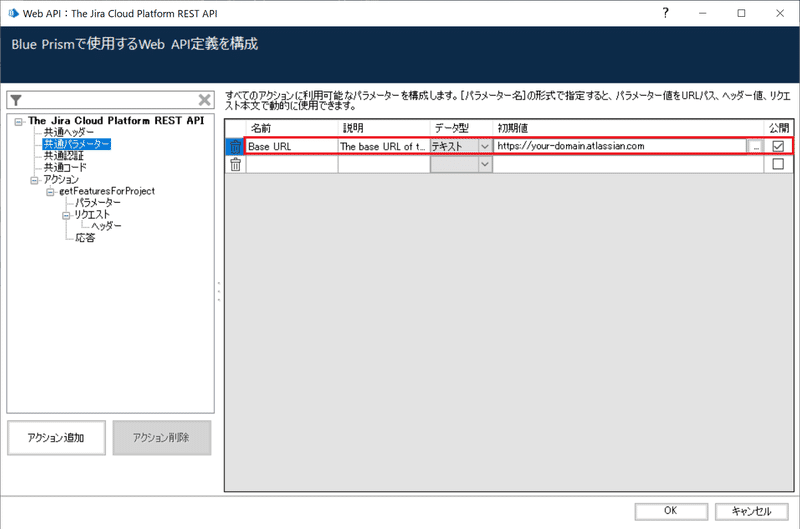800x529 pixels.
Task: Click the splitter handle between panels
Action: pyautogui.click(x=219, y=291)
